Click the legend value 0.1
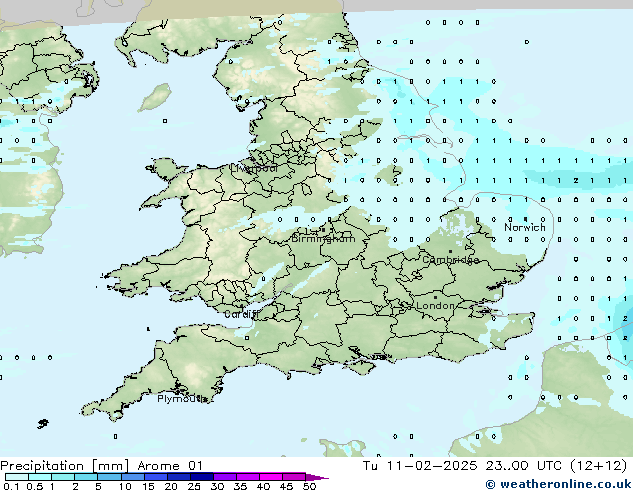This screenshot has width=634, height=490. tap(11, 486)
